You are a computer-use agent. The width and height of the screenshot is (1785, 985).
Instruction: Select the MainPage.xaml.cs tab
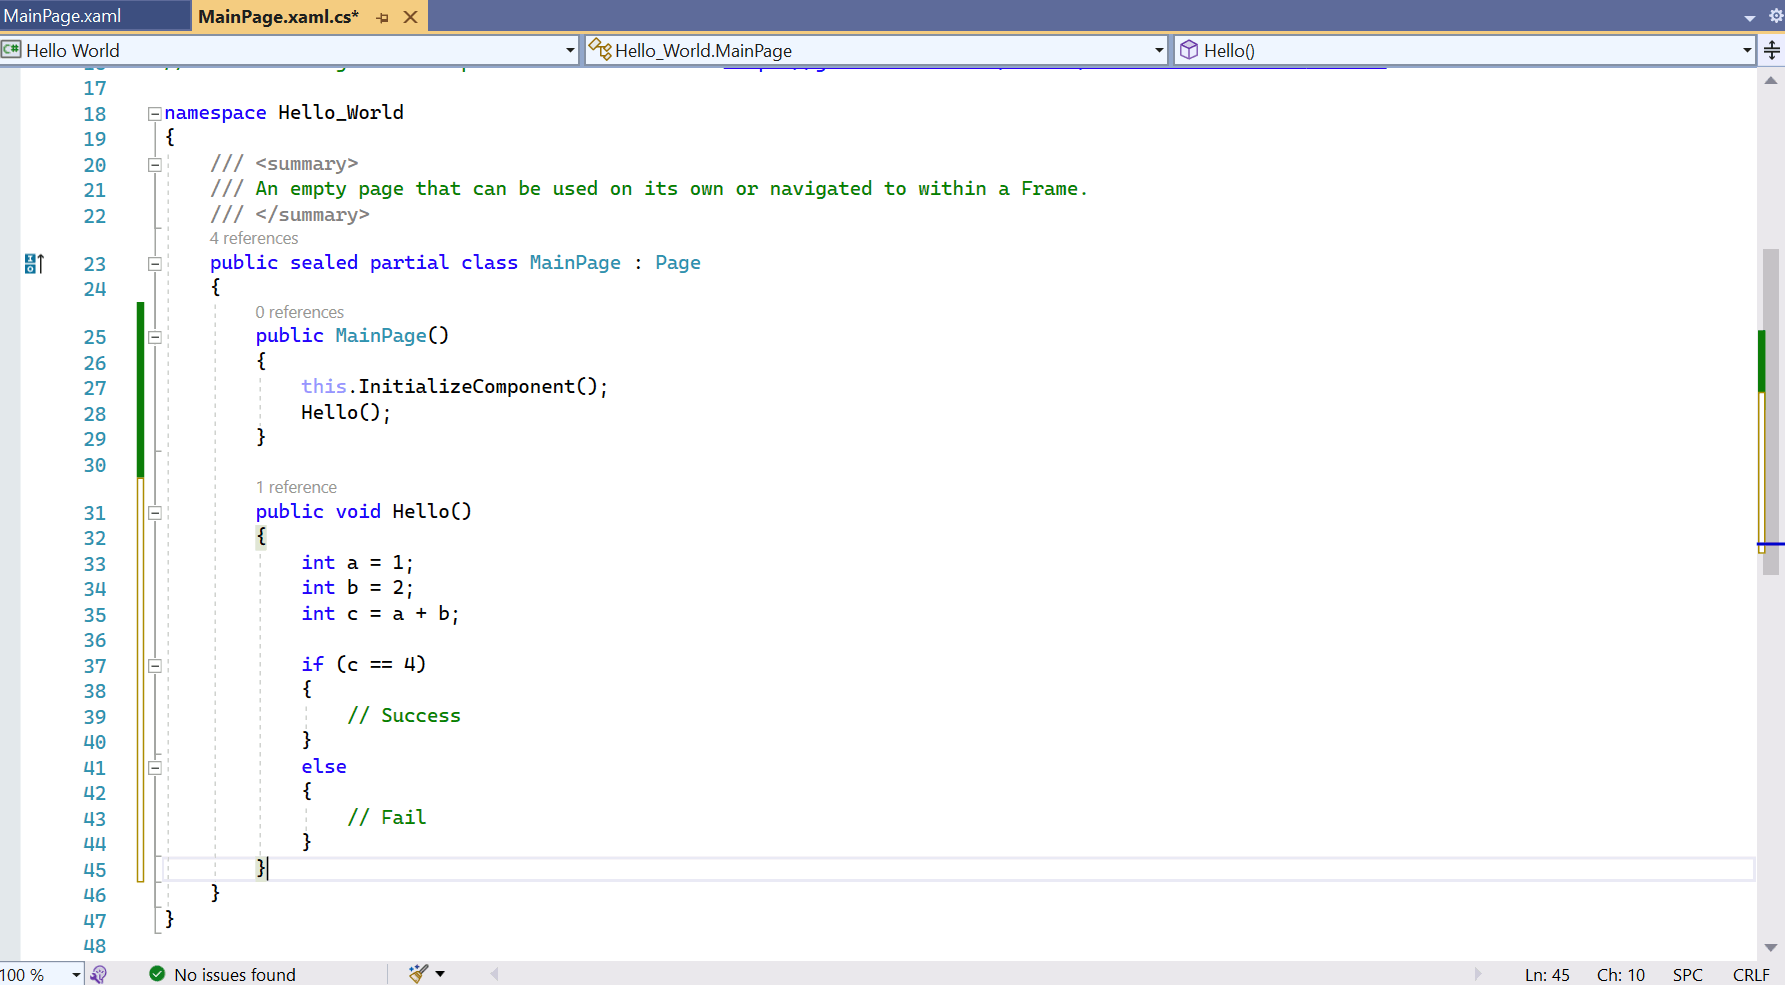(280, 16)
